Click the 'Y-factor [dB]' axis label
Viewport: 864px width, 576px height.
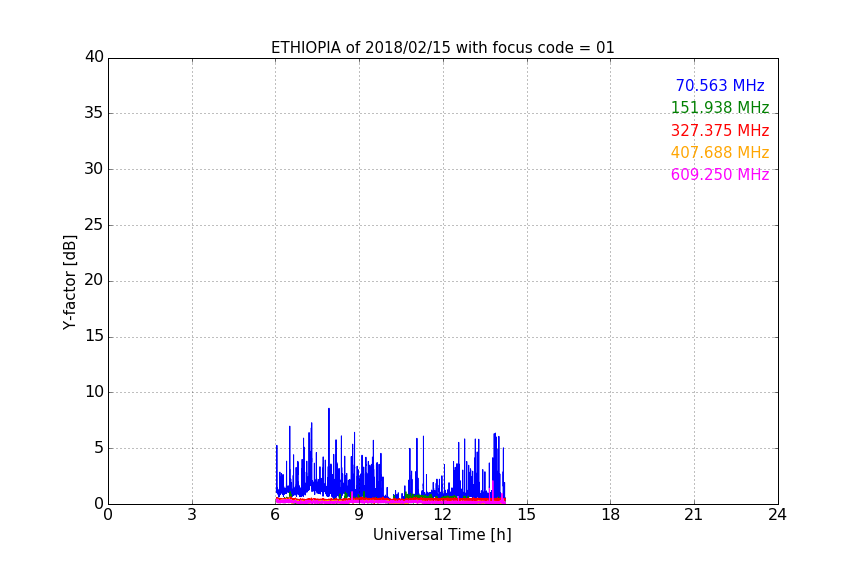[69, 282]
